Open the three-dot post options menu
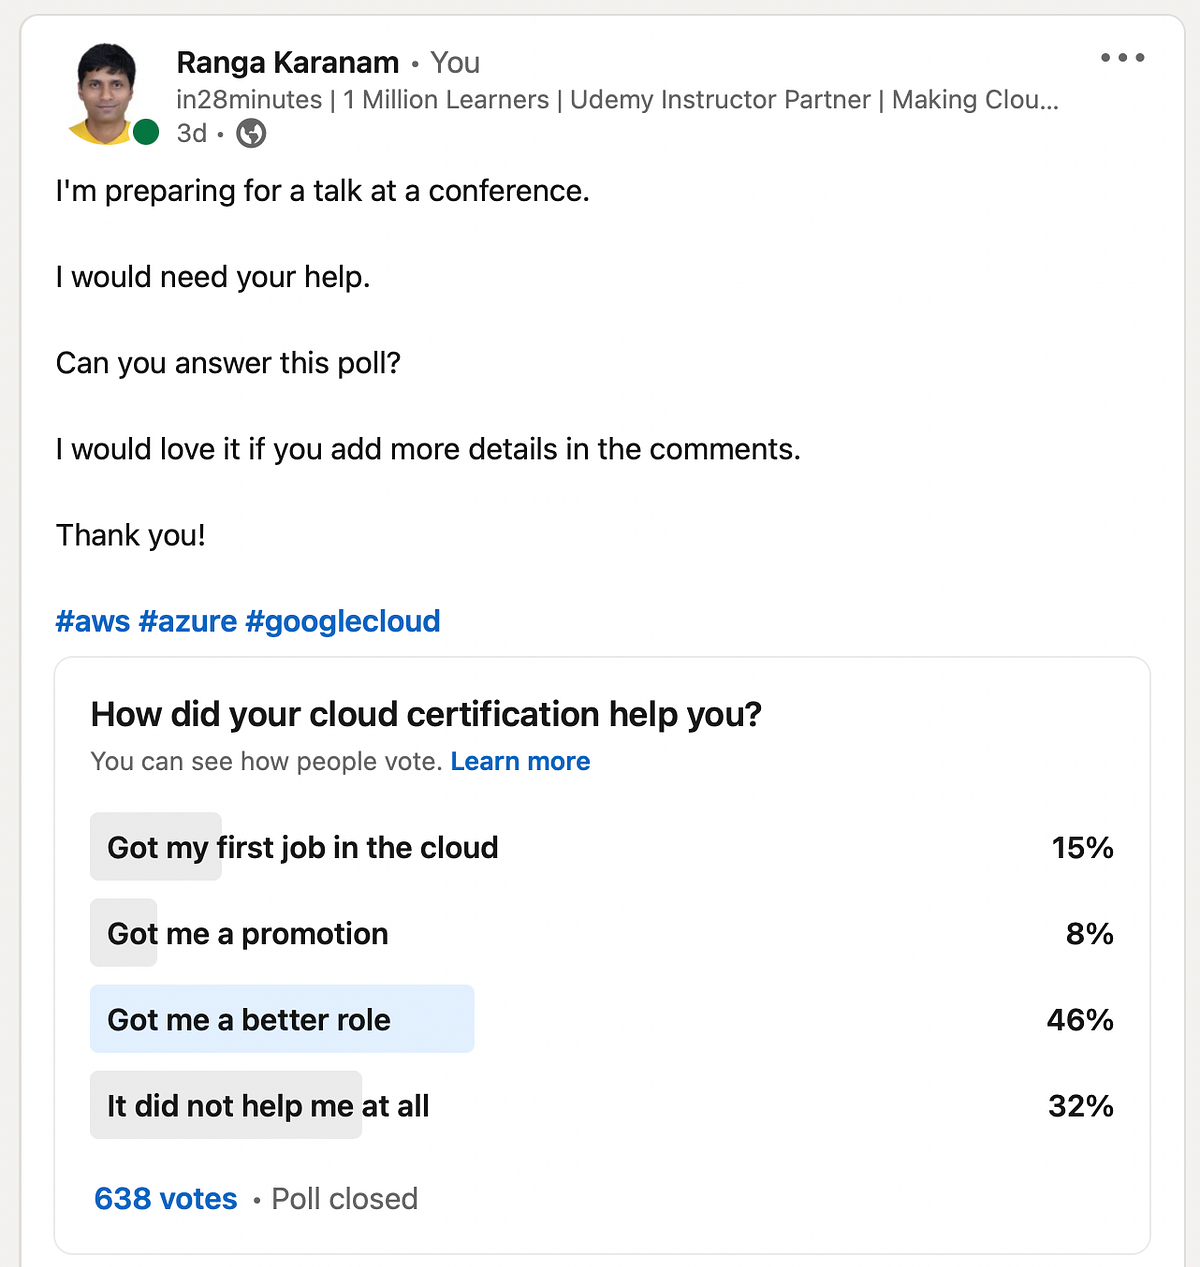Screen dimensions: 1200x1267 click(x=1122, y=58)
